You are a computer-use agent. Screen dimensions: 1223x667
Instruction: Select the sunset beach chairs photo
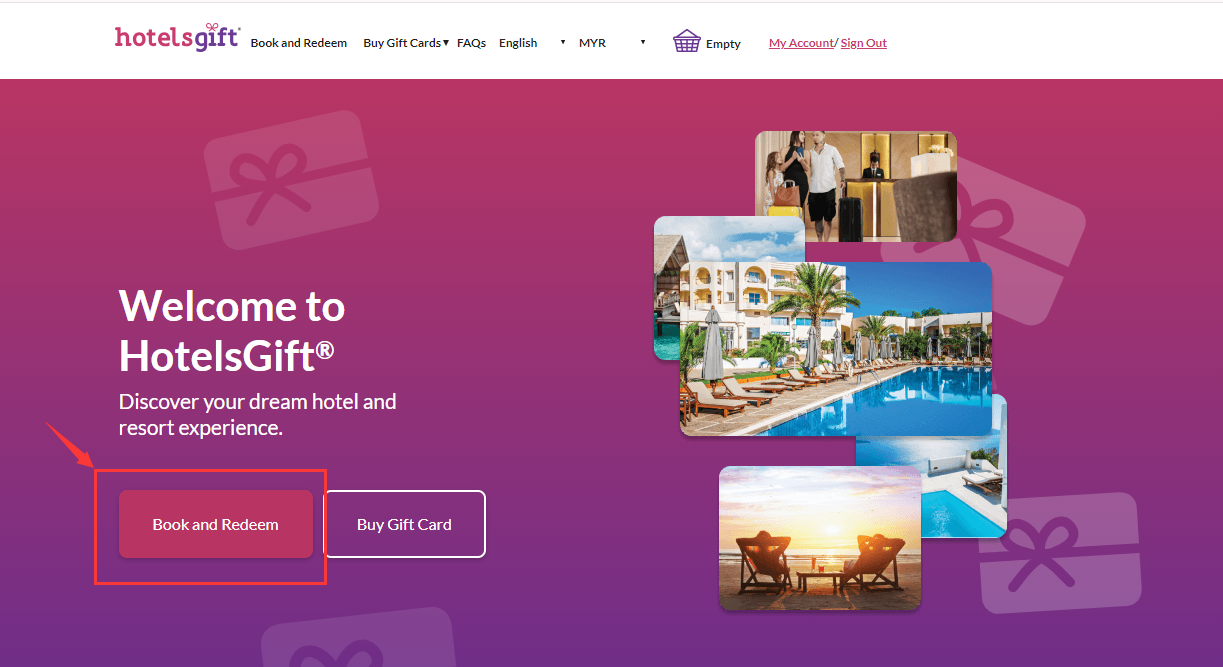point(820,538)
